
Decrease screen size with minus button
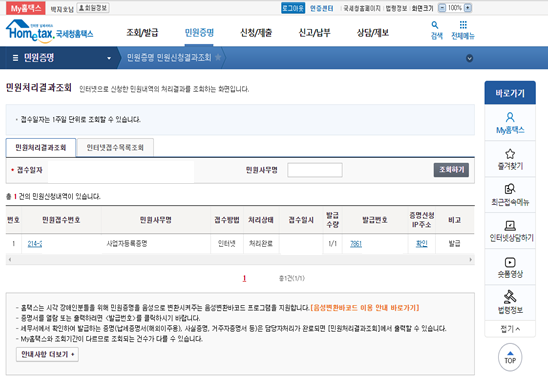pos(442,8)
